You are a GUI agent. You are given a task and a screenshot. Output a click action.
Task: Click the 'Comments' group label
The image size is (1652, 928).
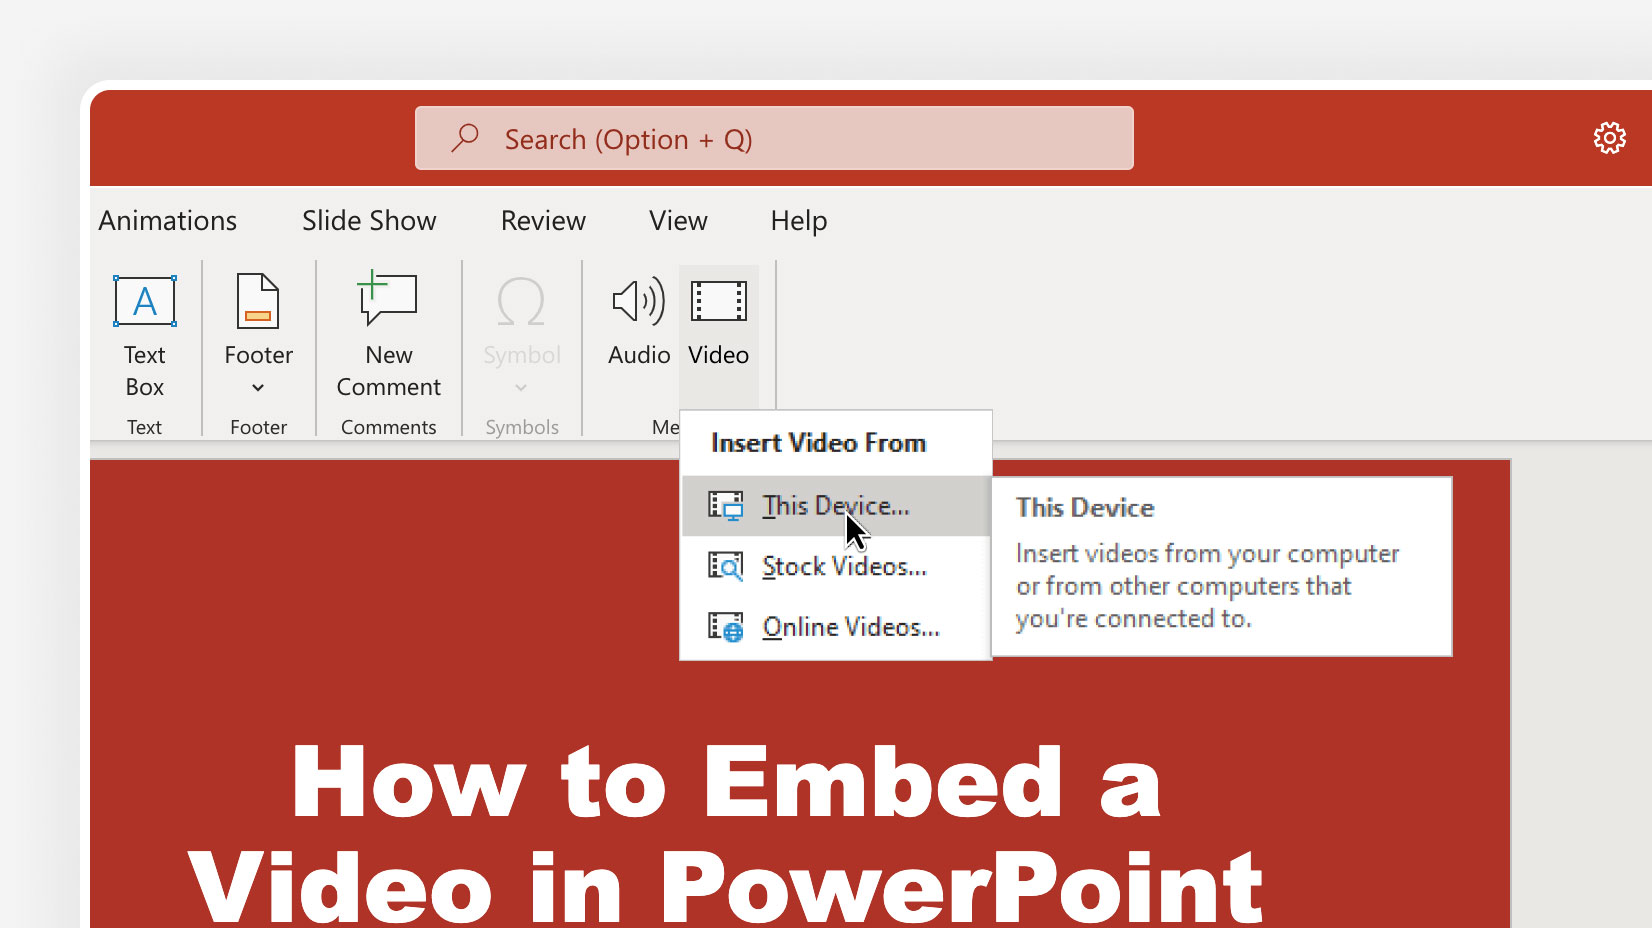tap(388, 427)
